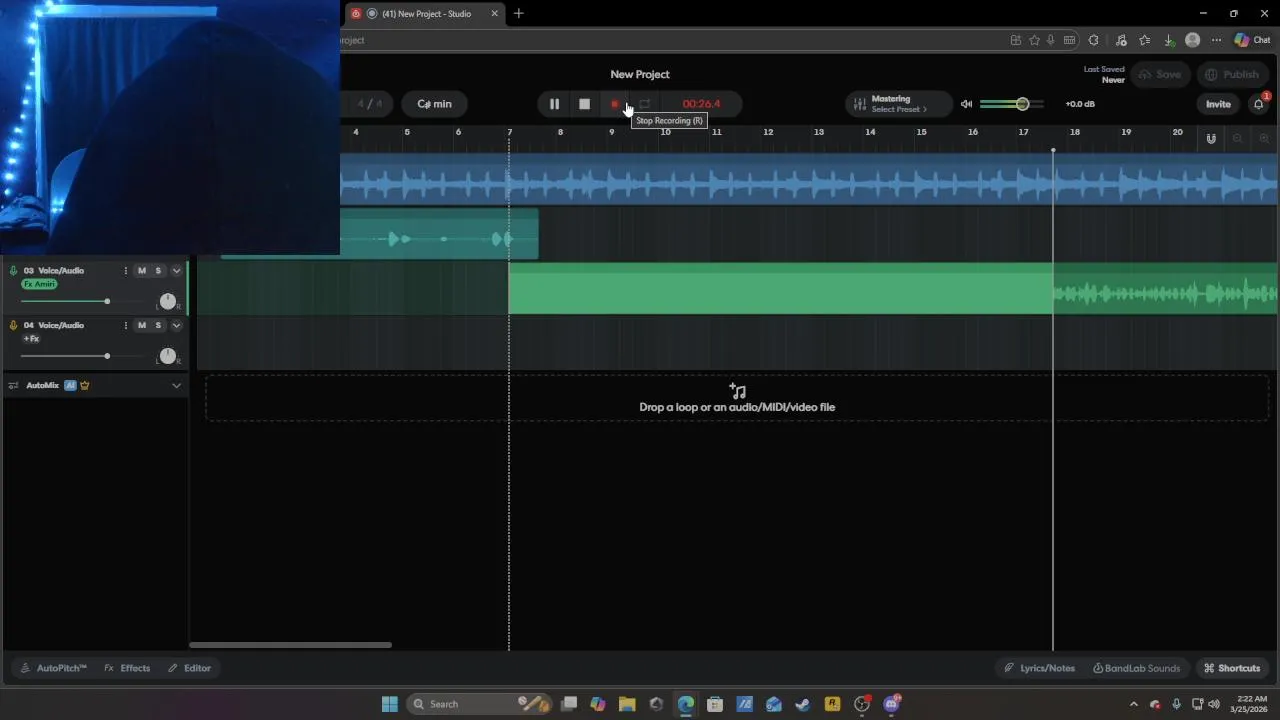Open a new browser tab
Screen dimensions: 1280x720
[x=518, y=14]
